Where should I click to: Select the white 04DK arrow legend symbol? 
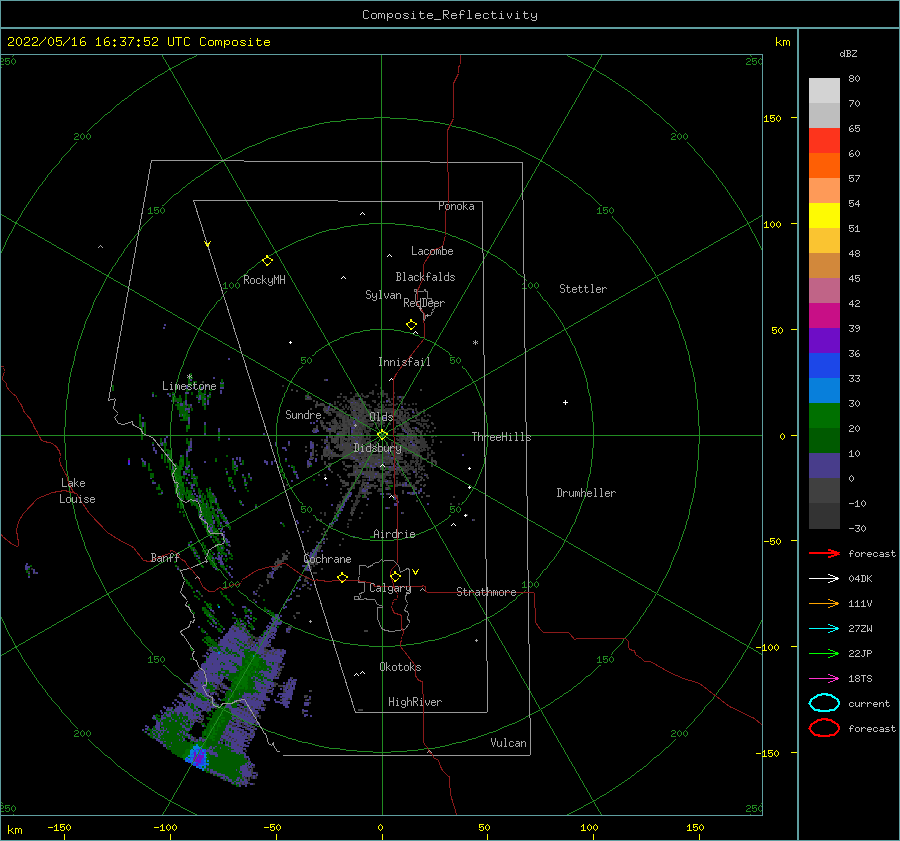(x=824, y=579)
